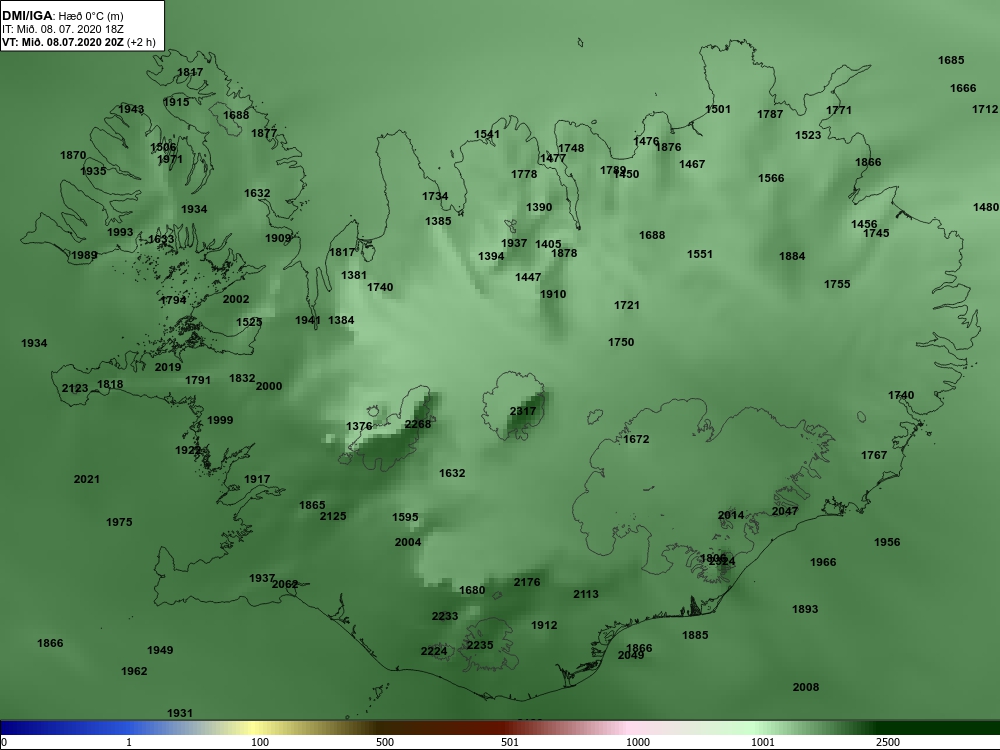Select the 1750 value label
1000x750 pixels.
pyautogui.click(x=621, y=342)
